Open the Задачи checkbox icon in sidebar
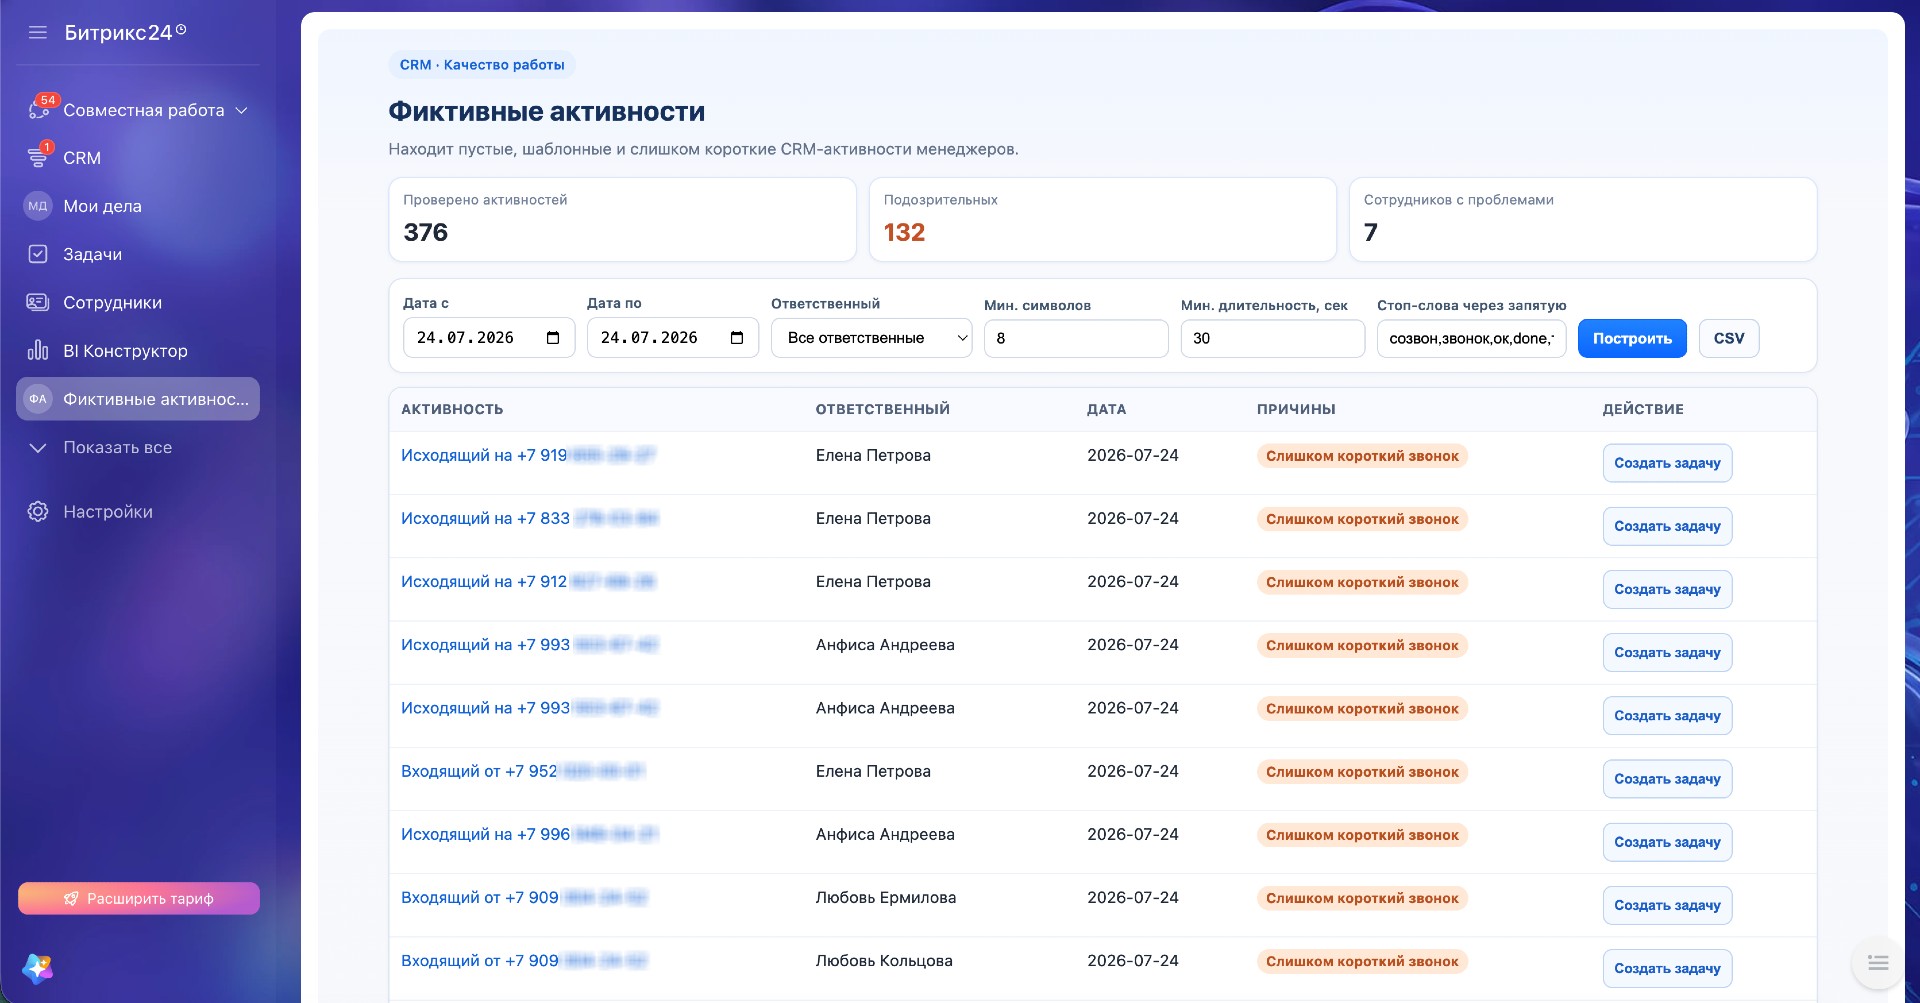 [x=38, y=254]
